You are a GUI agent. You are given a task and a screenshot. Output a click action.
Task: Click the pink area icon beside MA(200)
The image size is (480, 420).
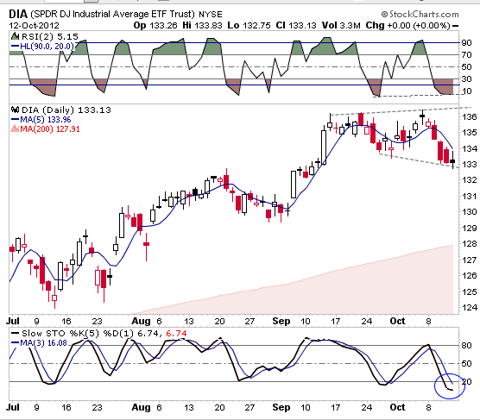pyautogui.click(x=15, y=129)
